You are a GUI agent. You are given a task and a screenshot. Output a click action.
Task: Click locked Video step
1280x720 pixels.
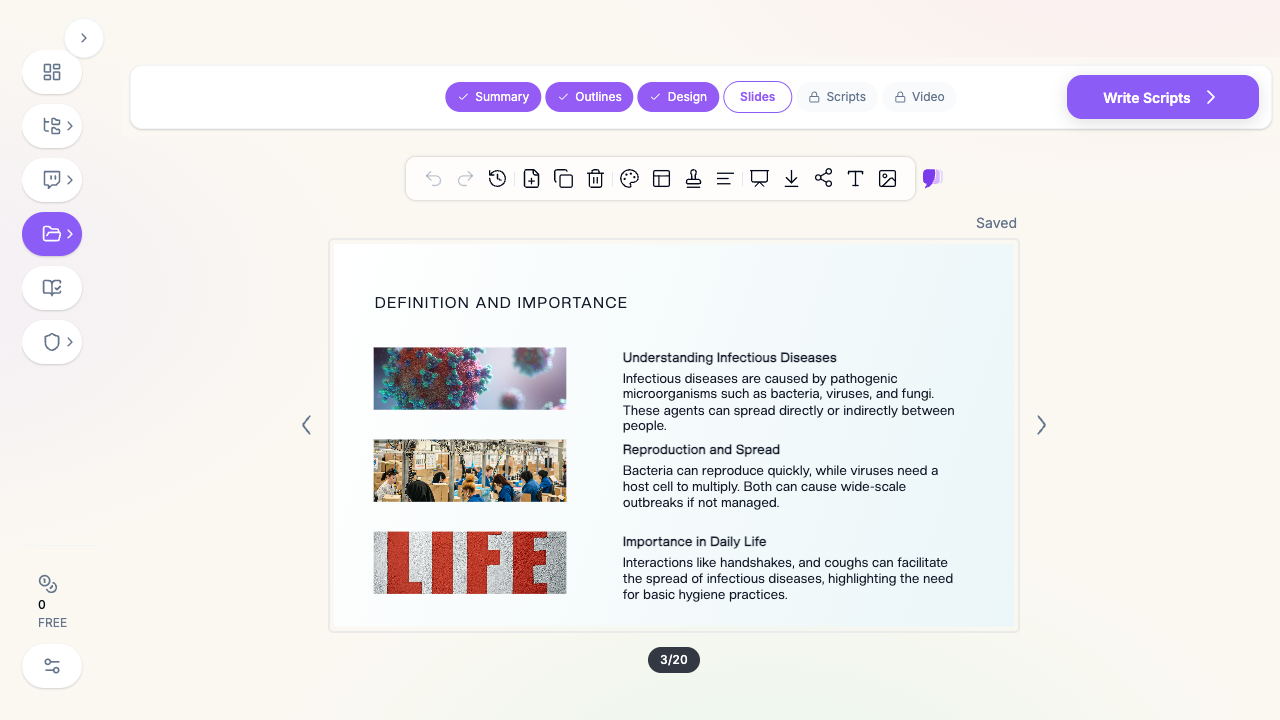[919, 97]
